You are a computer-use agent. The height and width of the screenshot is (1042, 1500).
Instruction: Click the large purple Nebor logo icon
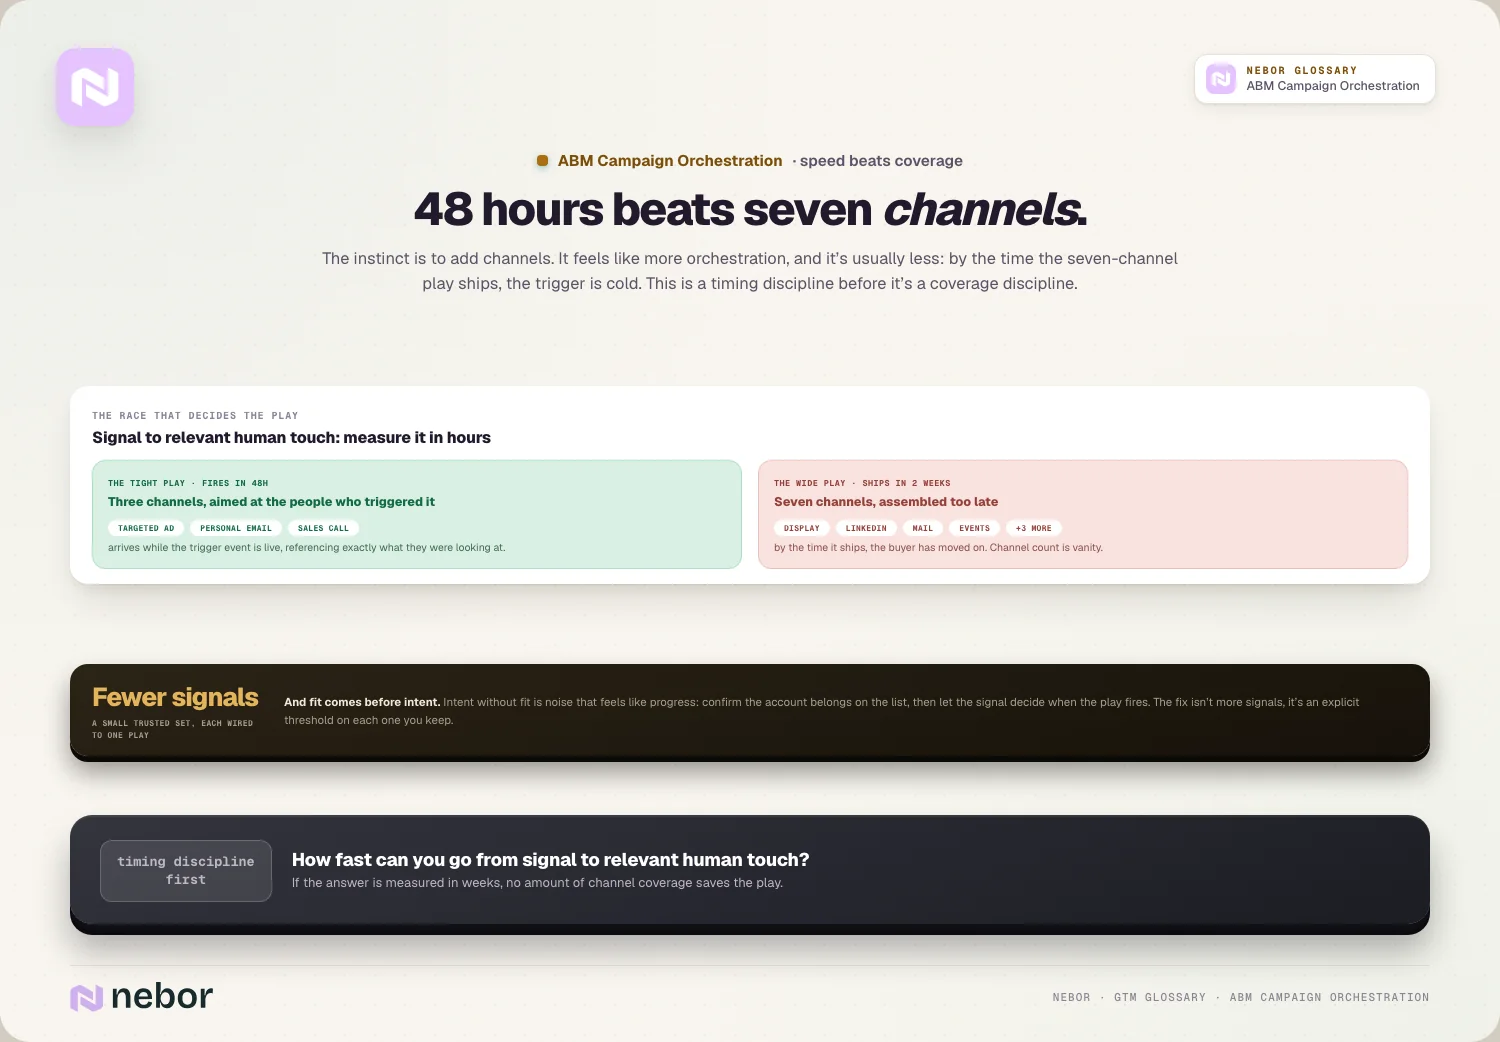(x=95, y=87)
